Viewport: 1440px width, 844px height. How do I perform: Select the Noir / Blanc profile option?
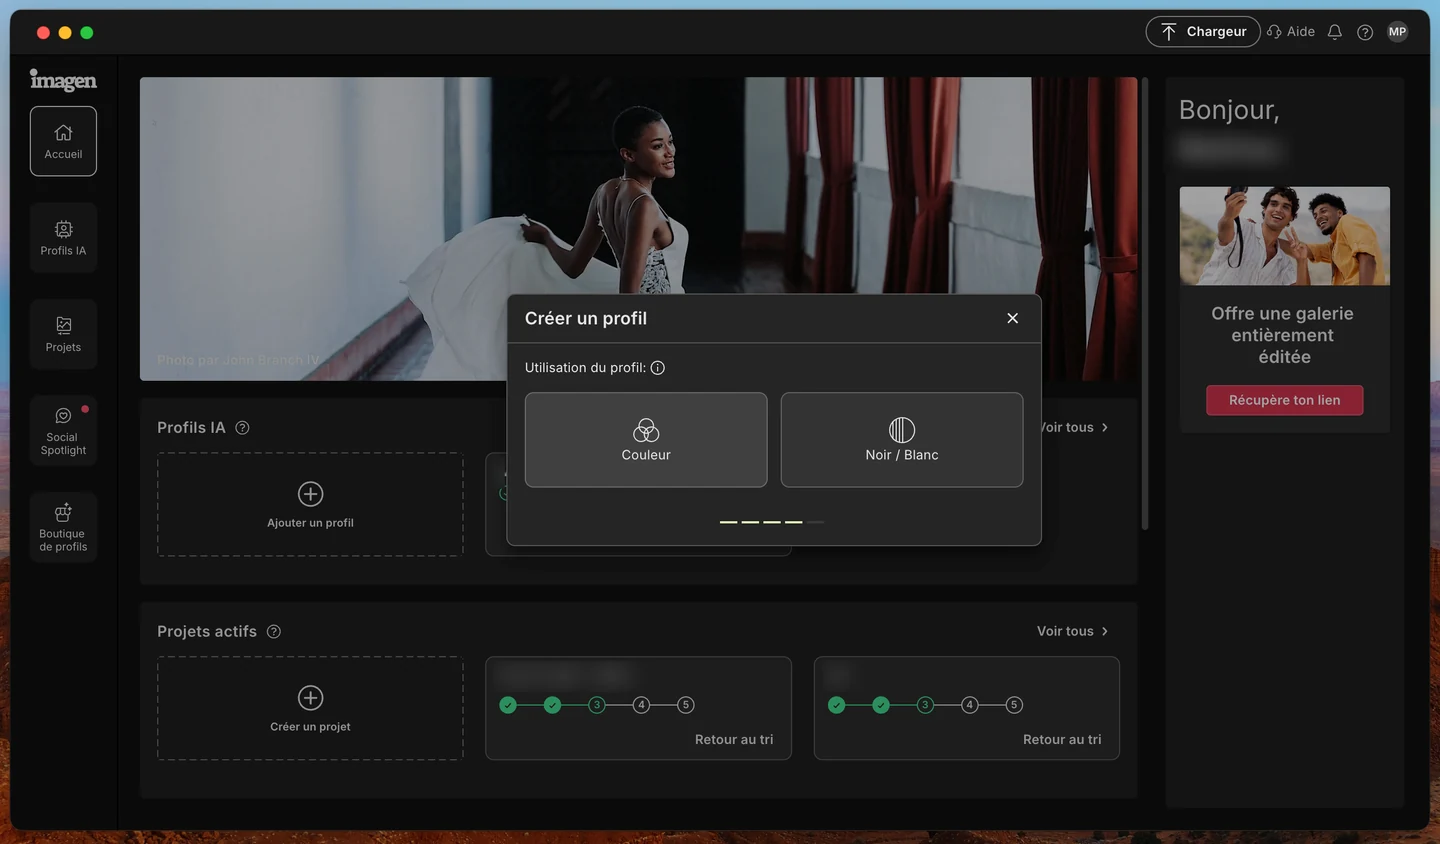(902, 440)
